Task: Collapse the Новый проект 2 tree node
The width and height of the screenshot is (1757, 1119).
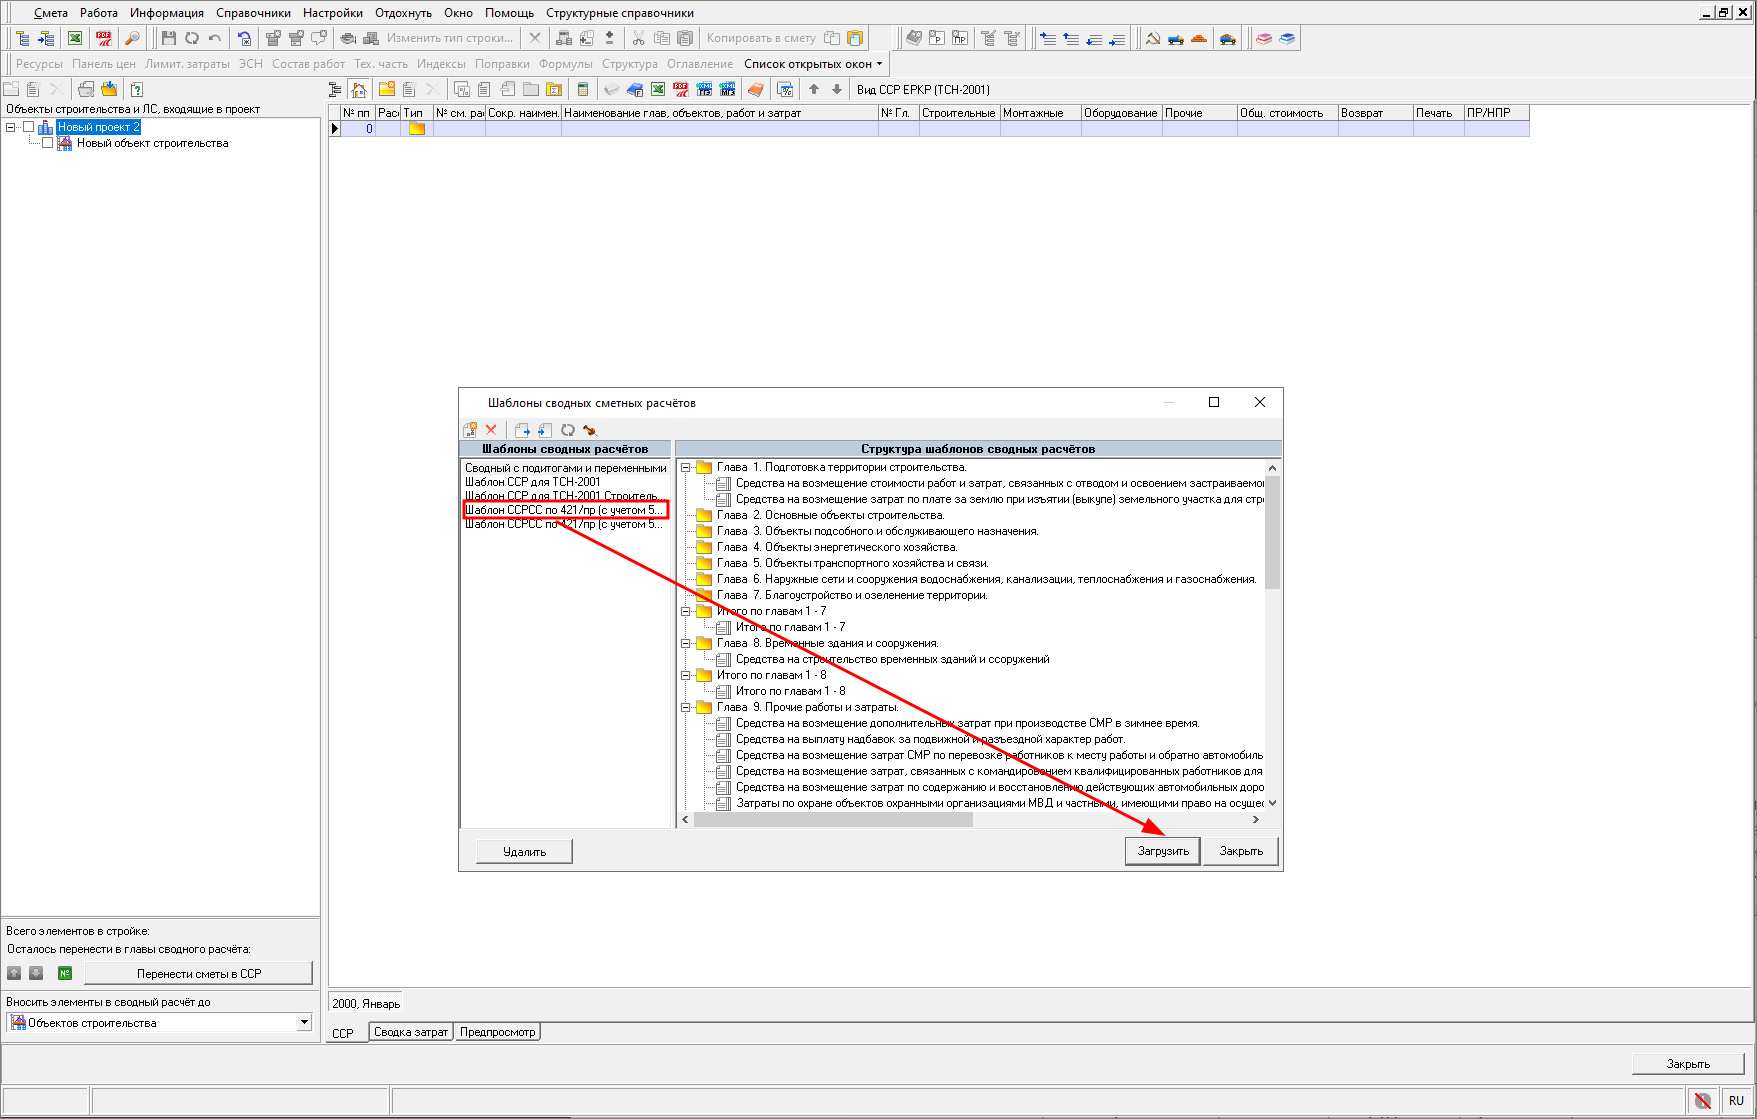Action: pyautogui.click(x=11, y=127)
